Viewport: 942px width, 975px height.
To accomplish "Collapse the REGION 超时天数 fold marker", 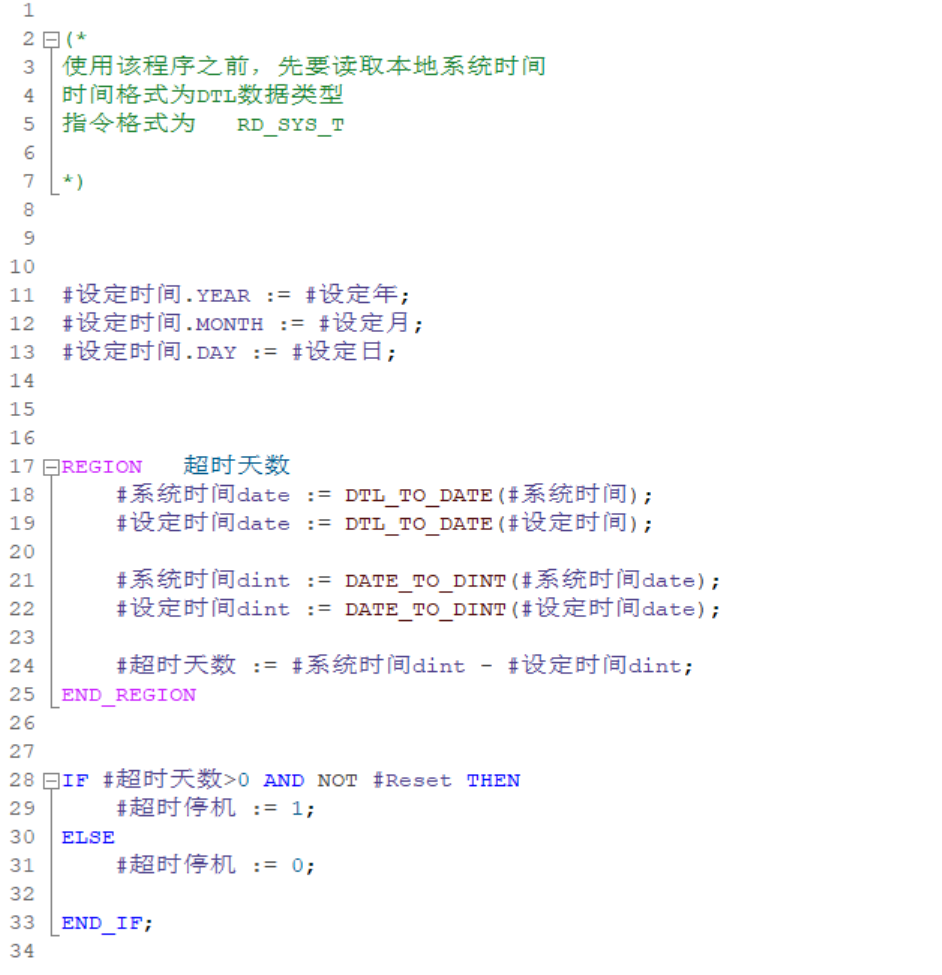I will [x=51, y=467].
